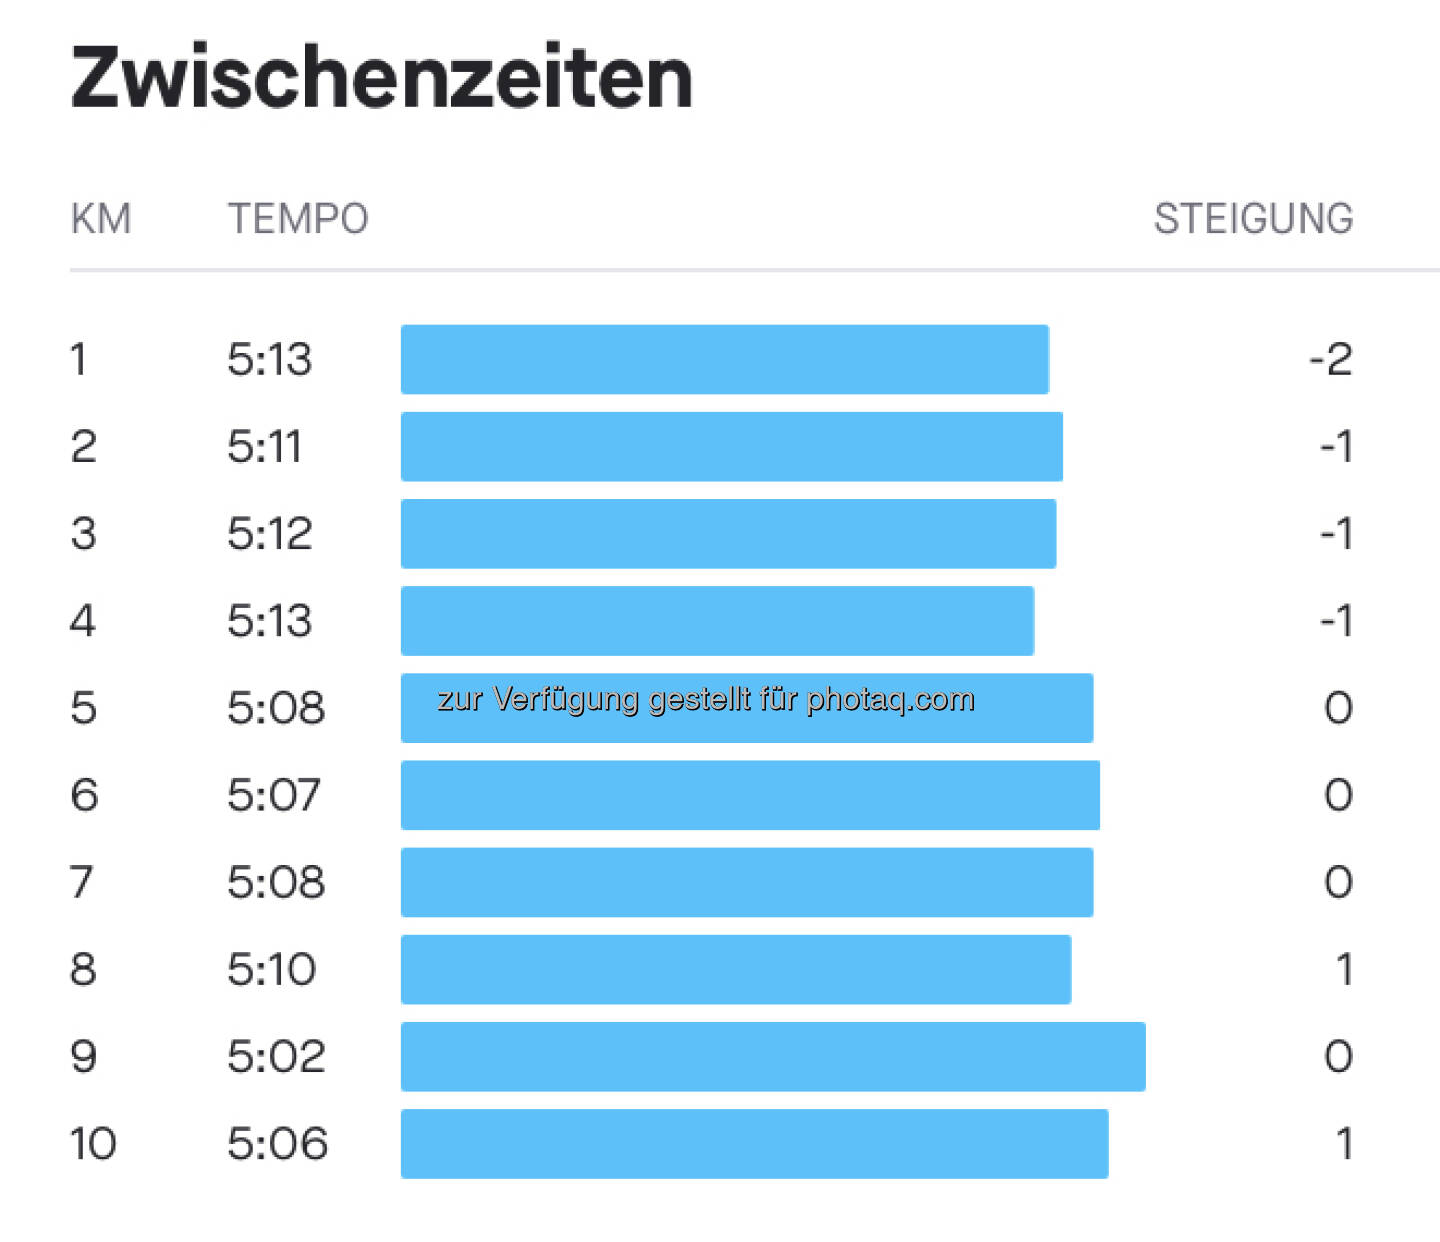Click the -2 elevation value
The image size is (1440, 1242).
click(1331, 359)
